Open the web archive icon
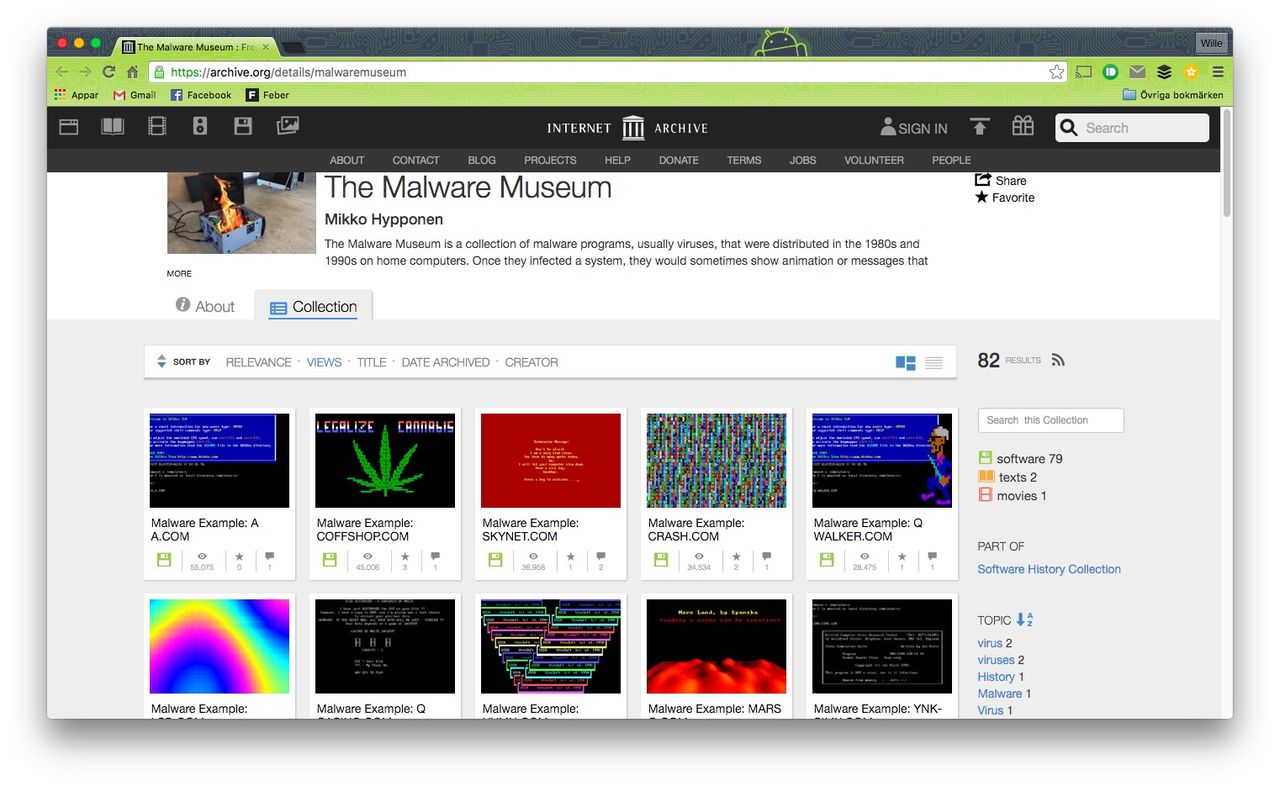Image resolution: width=1280 pixels, height=786 pixels. pyautogui.click(x=69, y=126)
